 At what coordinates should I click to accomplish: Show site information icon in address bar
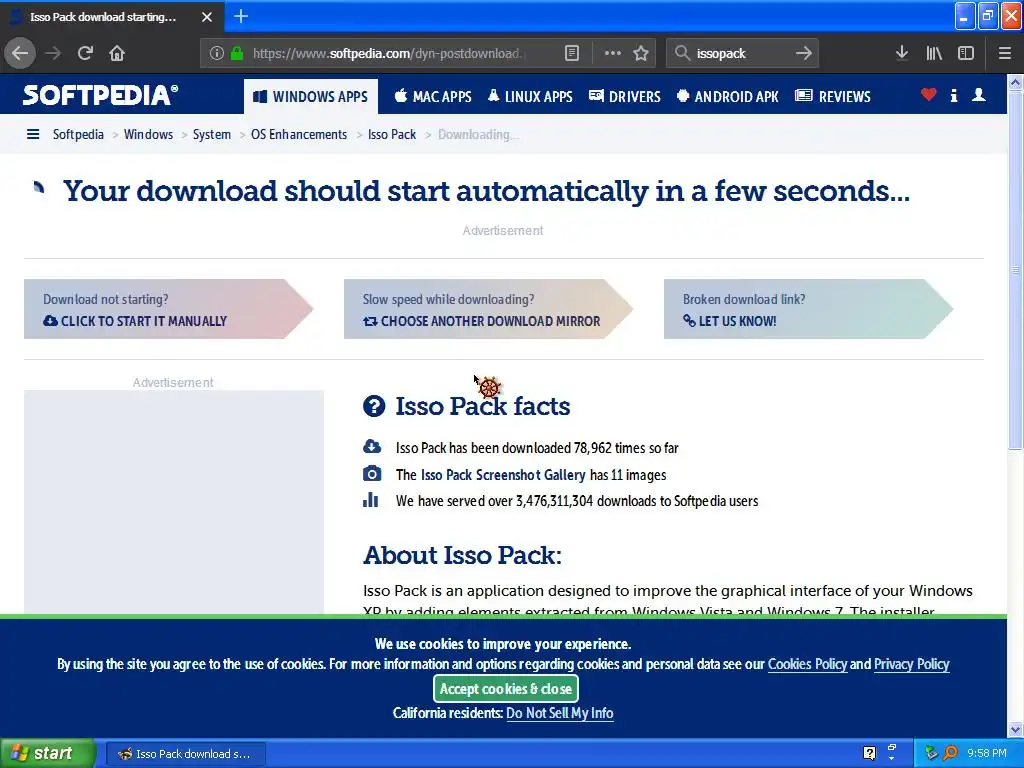pos(216,53)
